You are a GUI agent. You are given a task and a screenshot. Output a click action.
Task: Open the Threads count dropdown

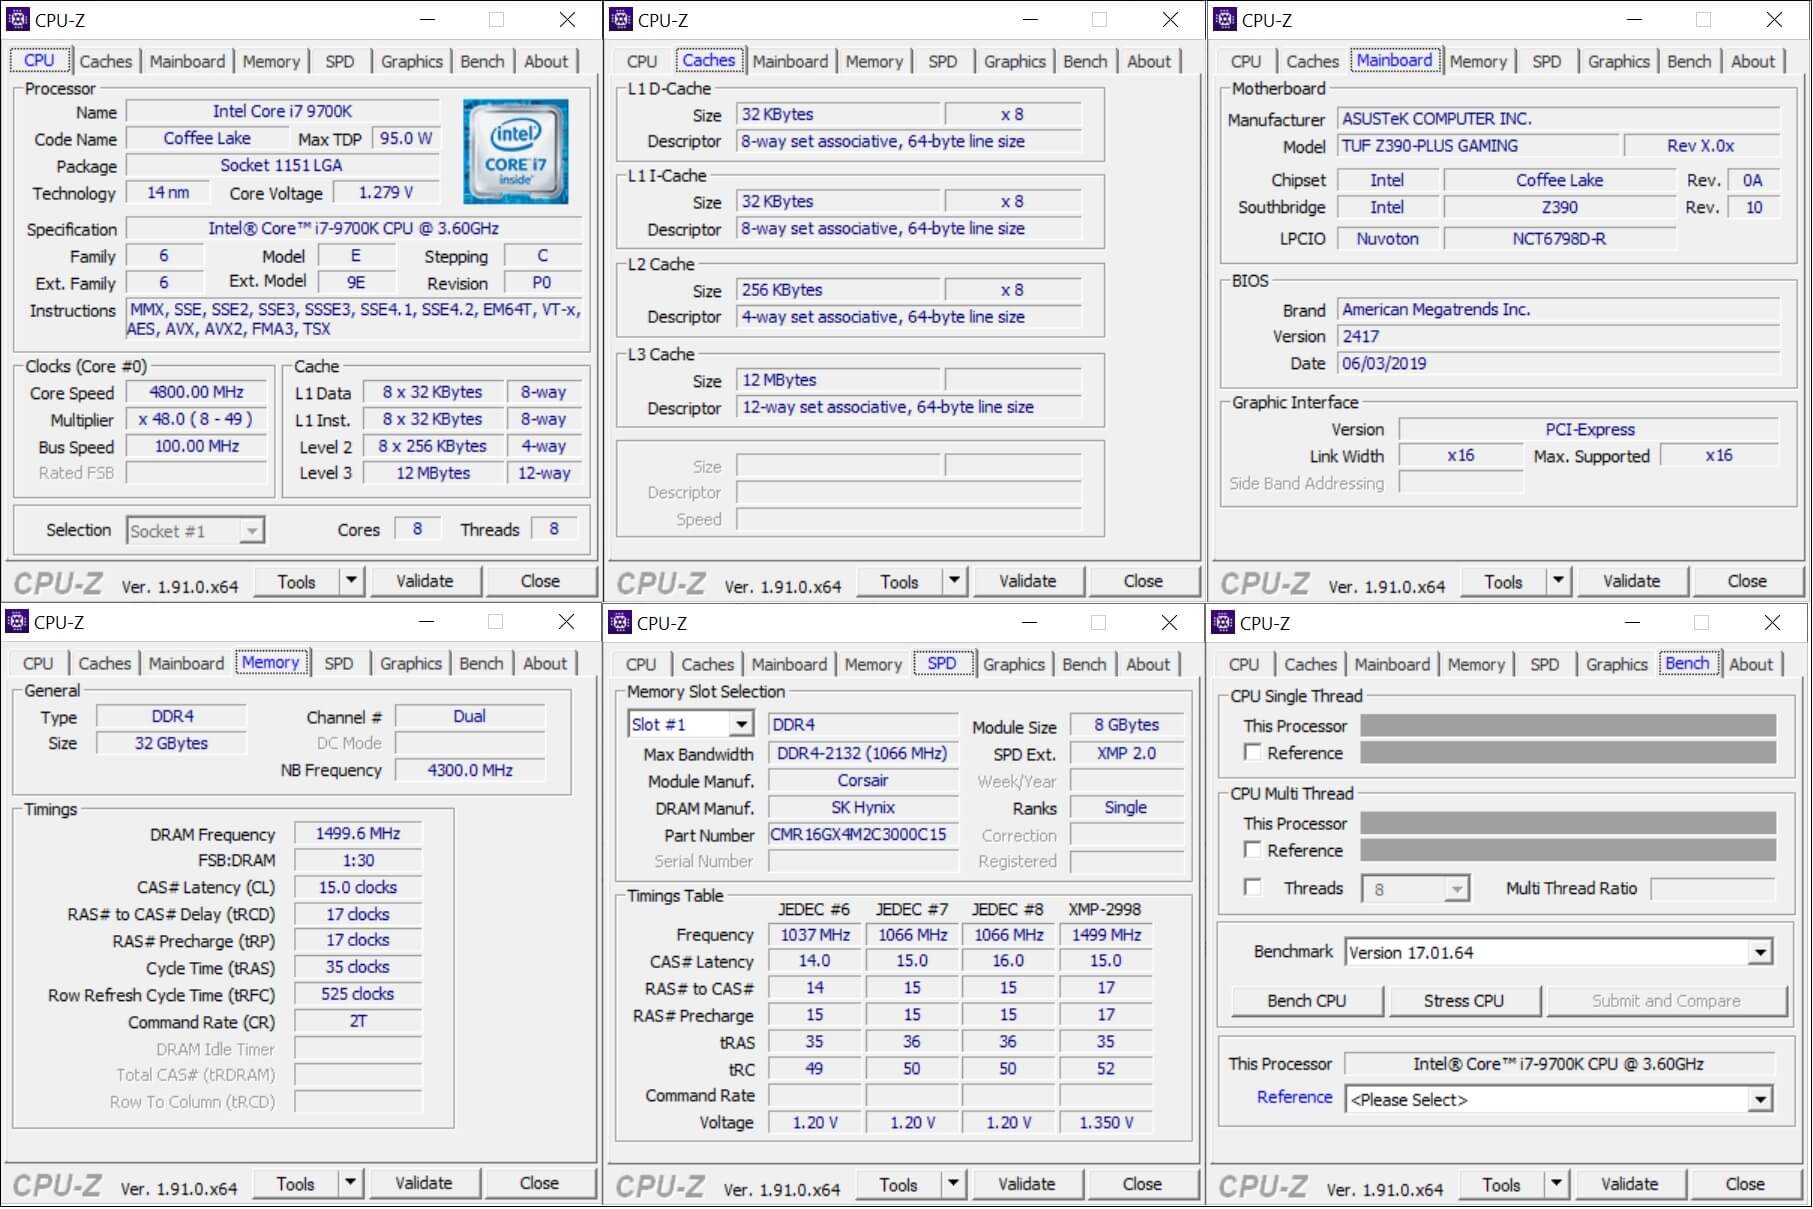[1456, 887]
